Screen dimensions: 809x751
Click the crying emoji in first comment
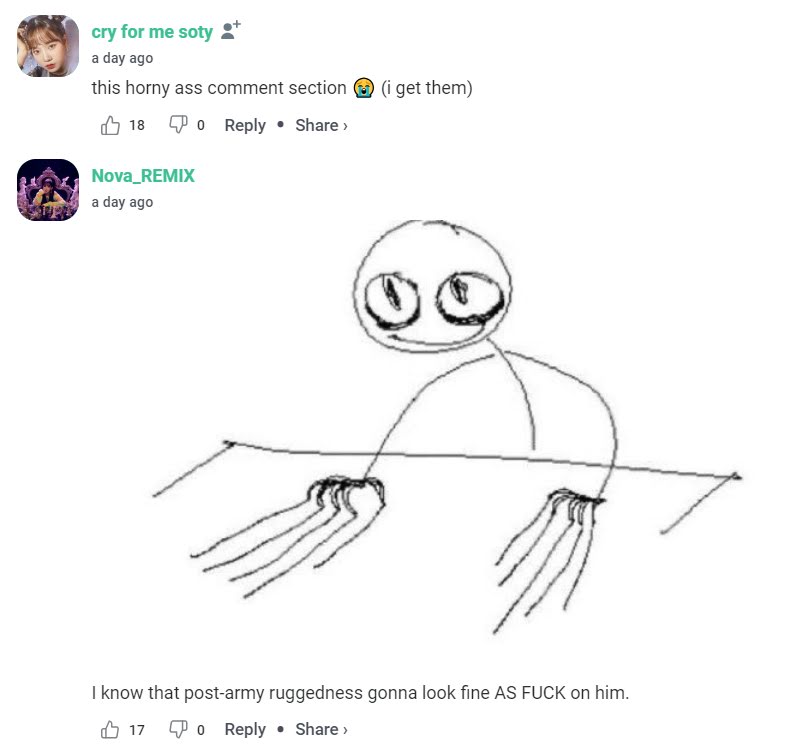pos(364,88)
